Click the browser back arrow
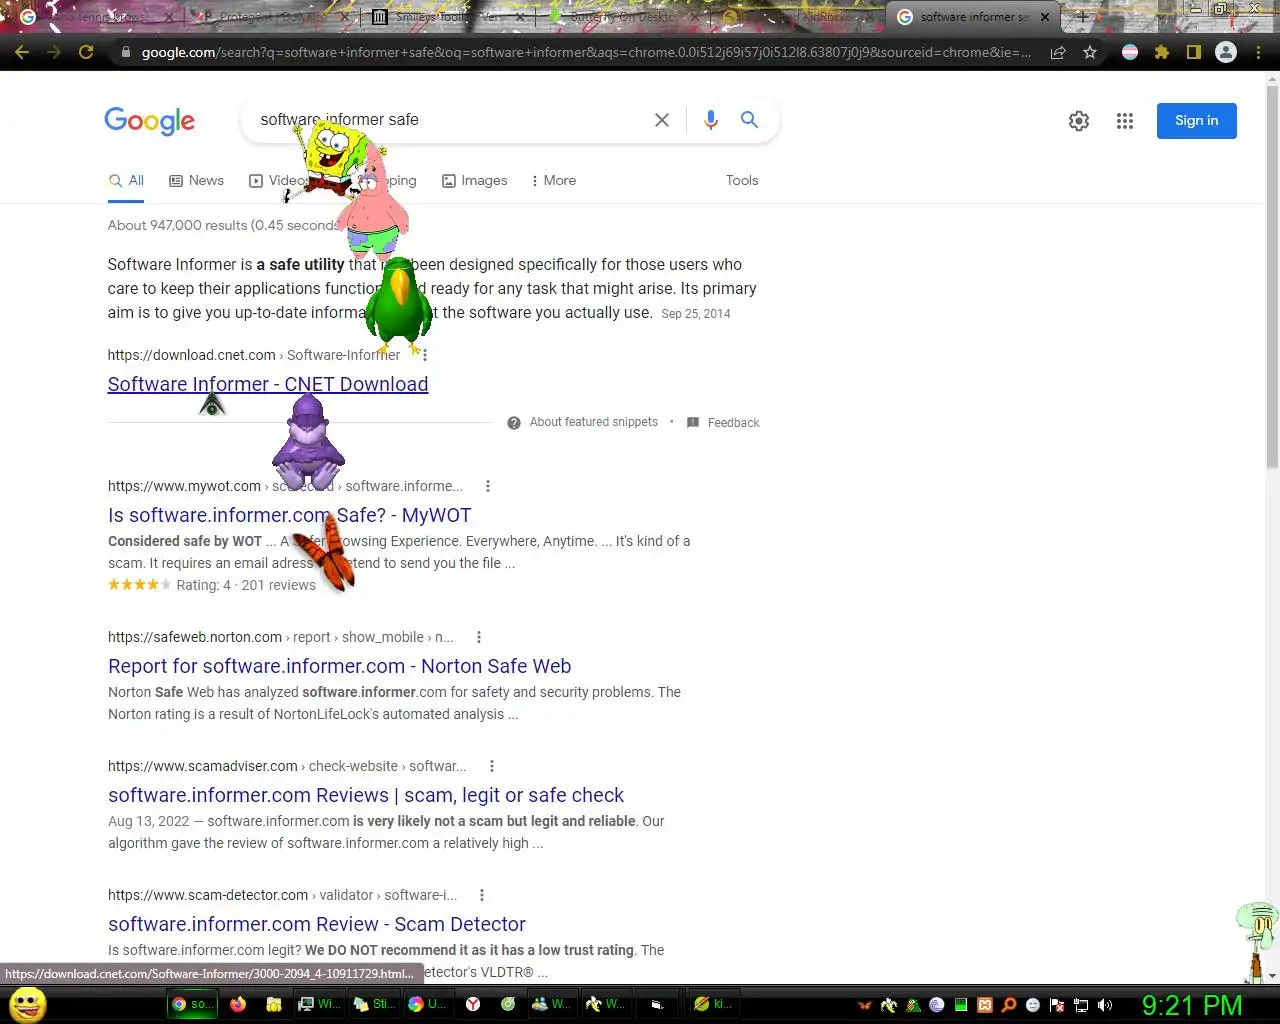1280x1024 pixels. click(x=22, y=52)
